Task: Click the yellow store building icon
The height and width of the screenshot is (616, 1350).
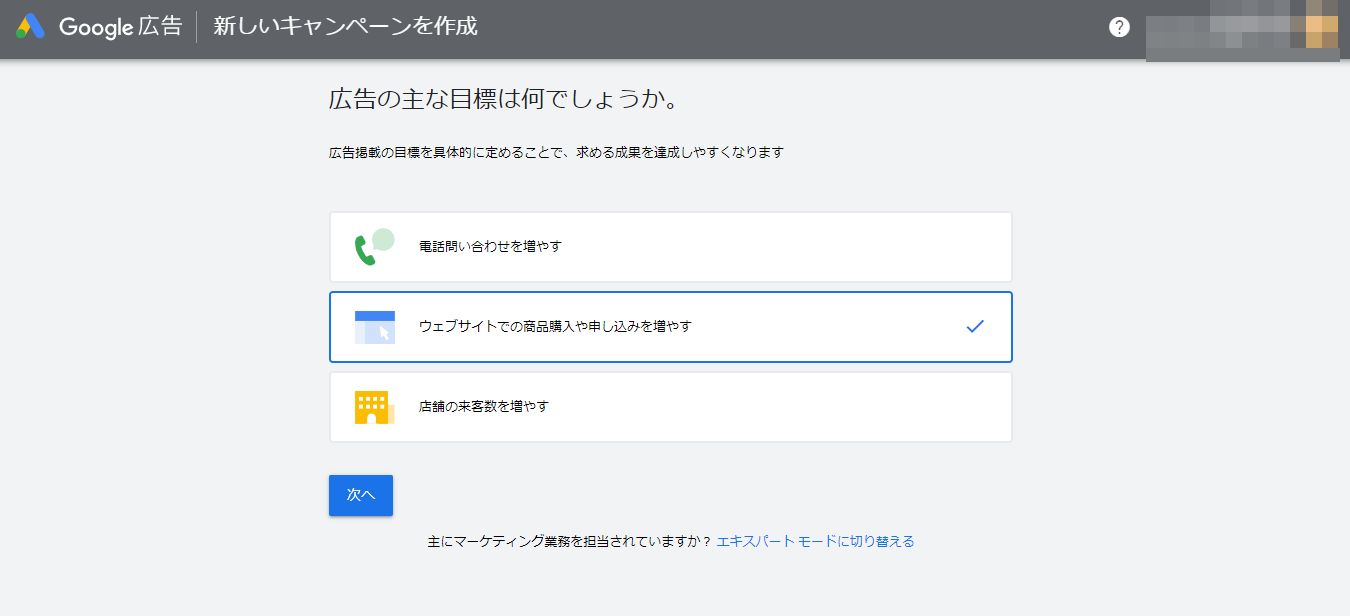Action: (x=373, y=407)
